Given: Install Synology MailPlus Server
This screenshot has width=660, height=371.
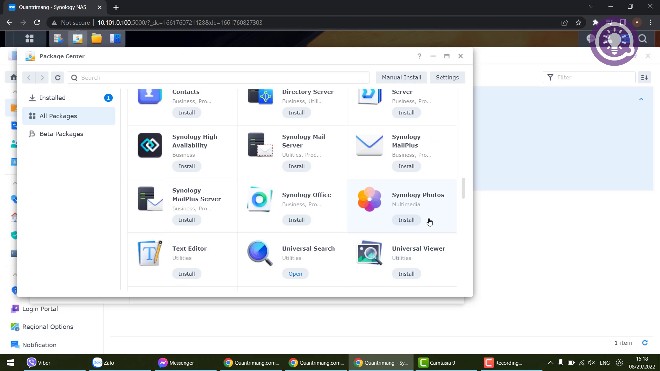Looking at the screenshot, I should [x=186, y=220].
